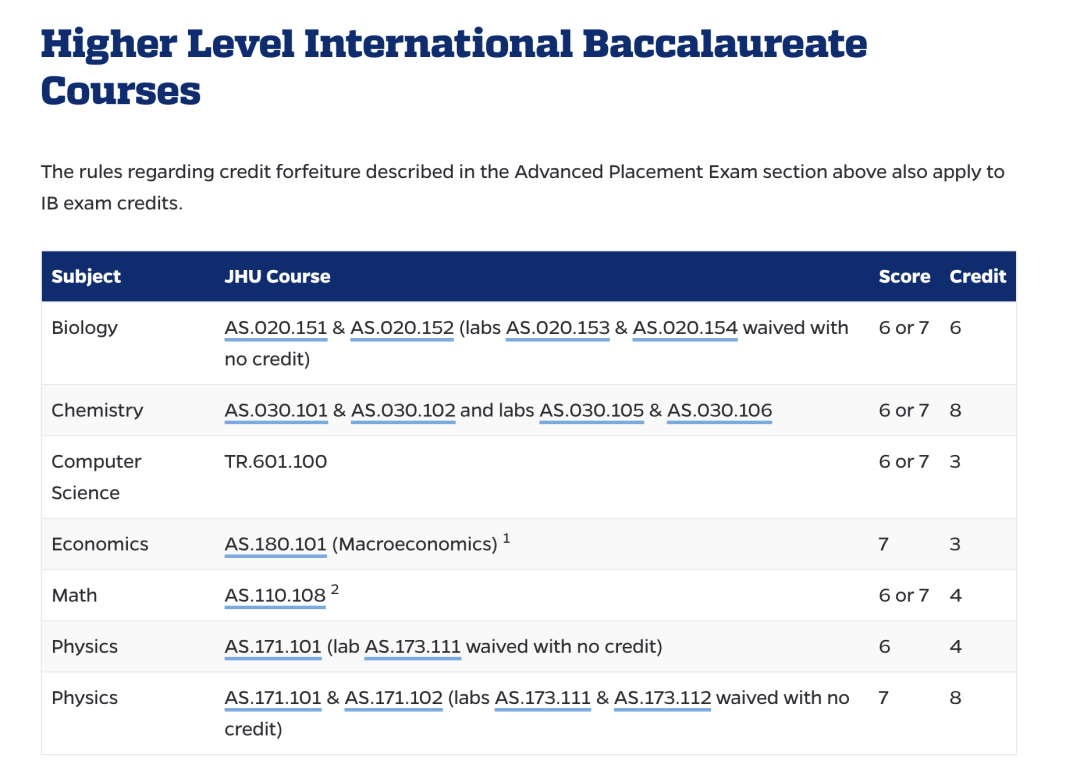Click the page heading Higher Level International Baccalaureate Courses
Viewport: 1080px width, 768px height.
point(454,67)
